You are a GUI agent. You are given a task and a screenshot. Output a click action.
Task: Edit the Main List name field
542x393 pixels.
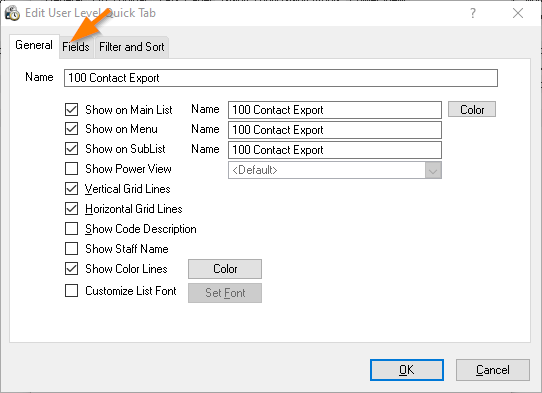[x=335, y=110]
